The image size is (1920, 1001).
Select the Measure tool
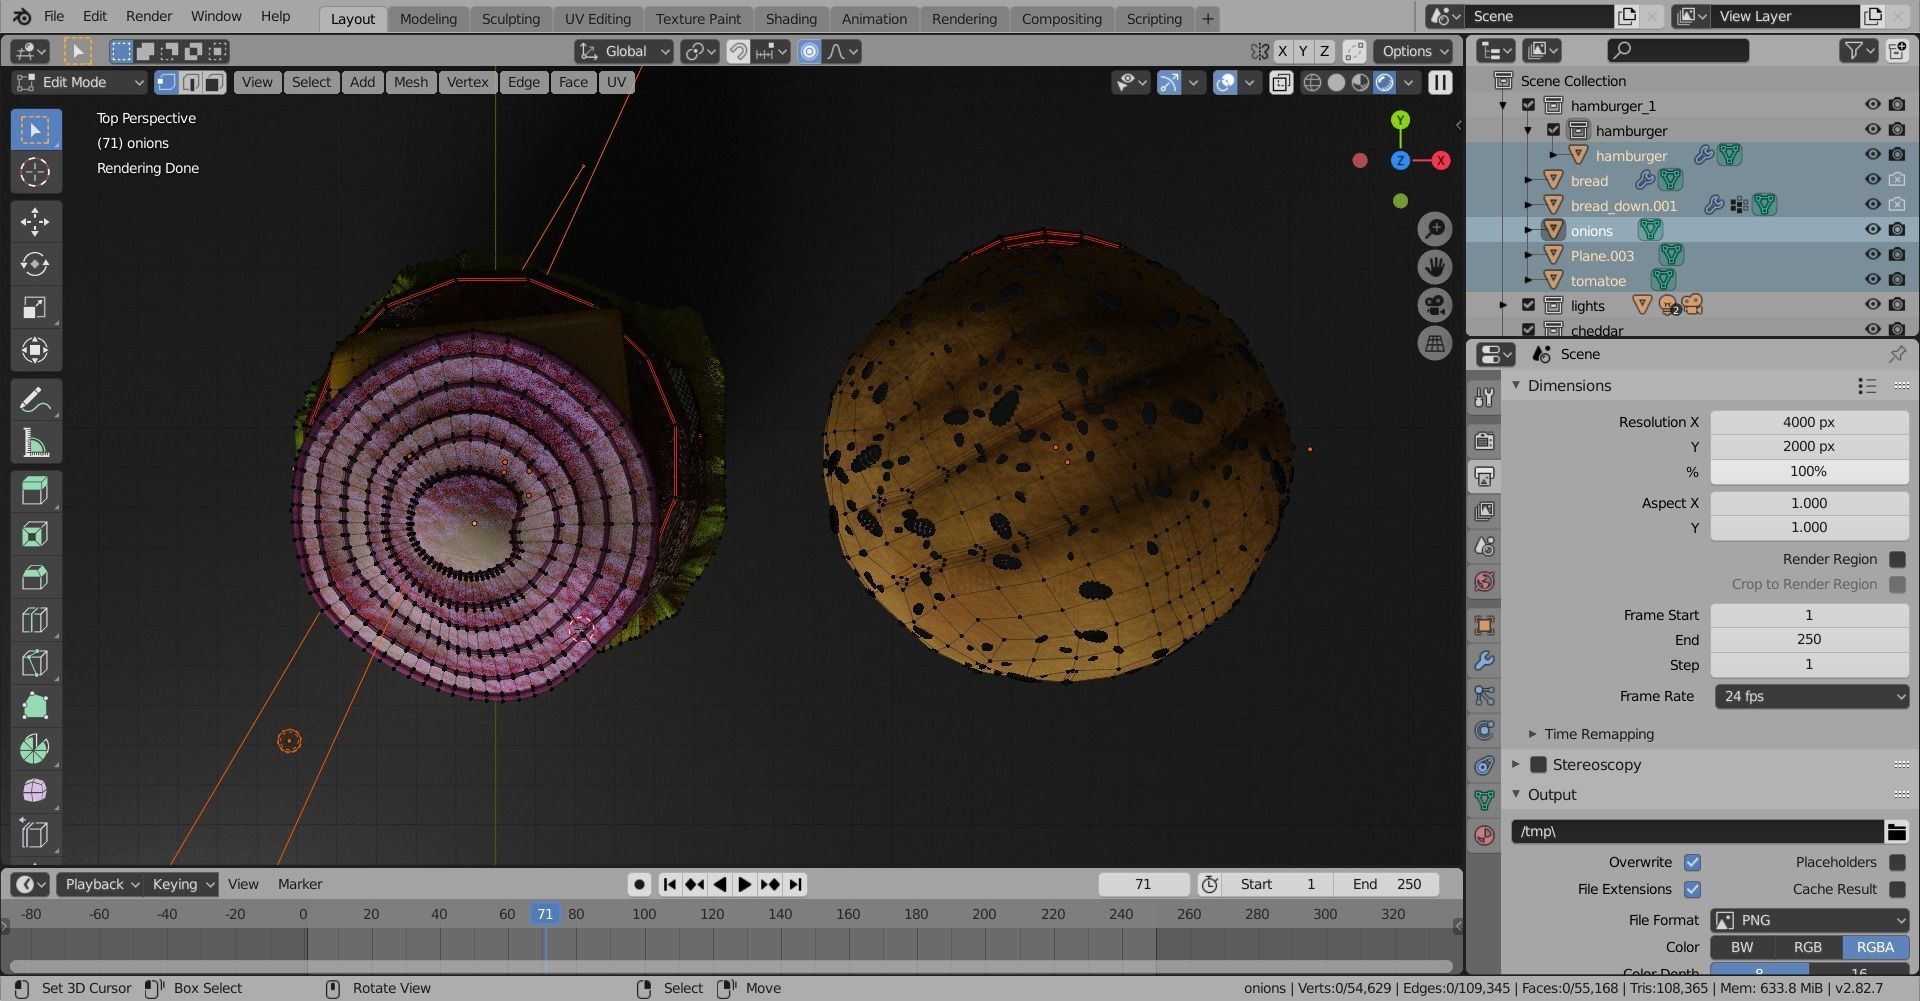click(x=35, y=444)
